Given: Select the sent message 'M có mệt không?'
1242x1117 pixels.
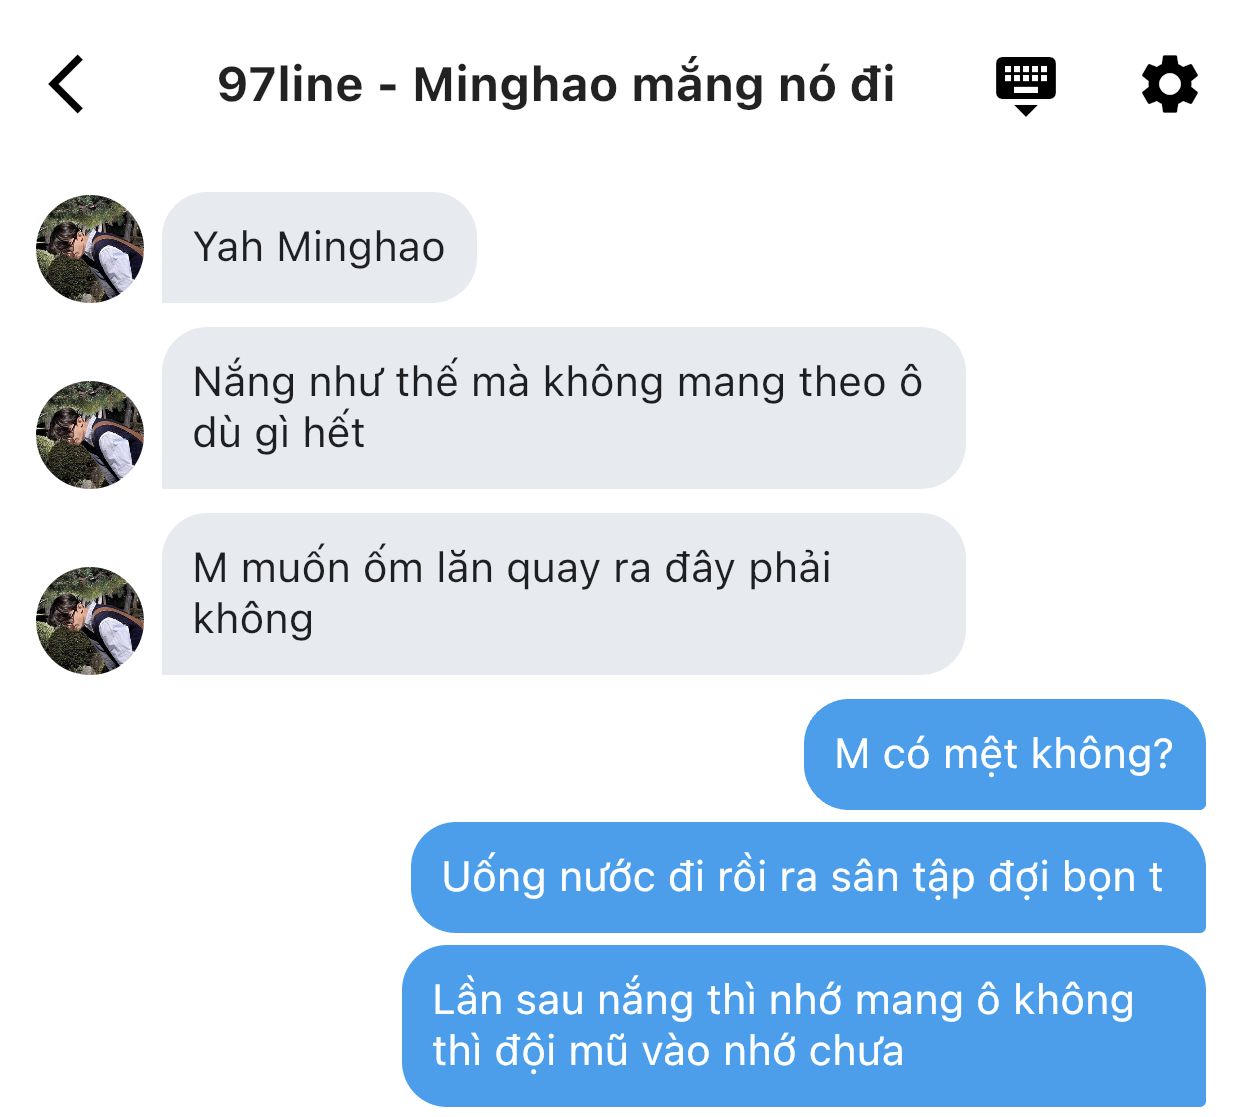Looking at the screenshot, I should coord(1004,754).
